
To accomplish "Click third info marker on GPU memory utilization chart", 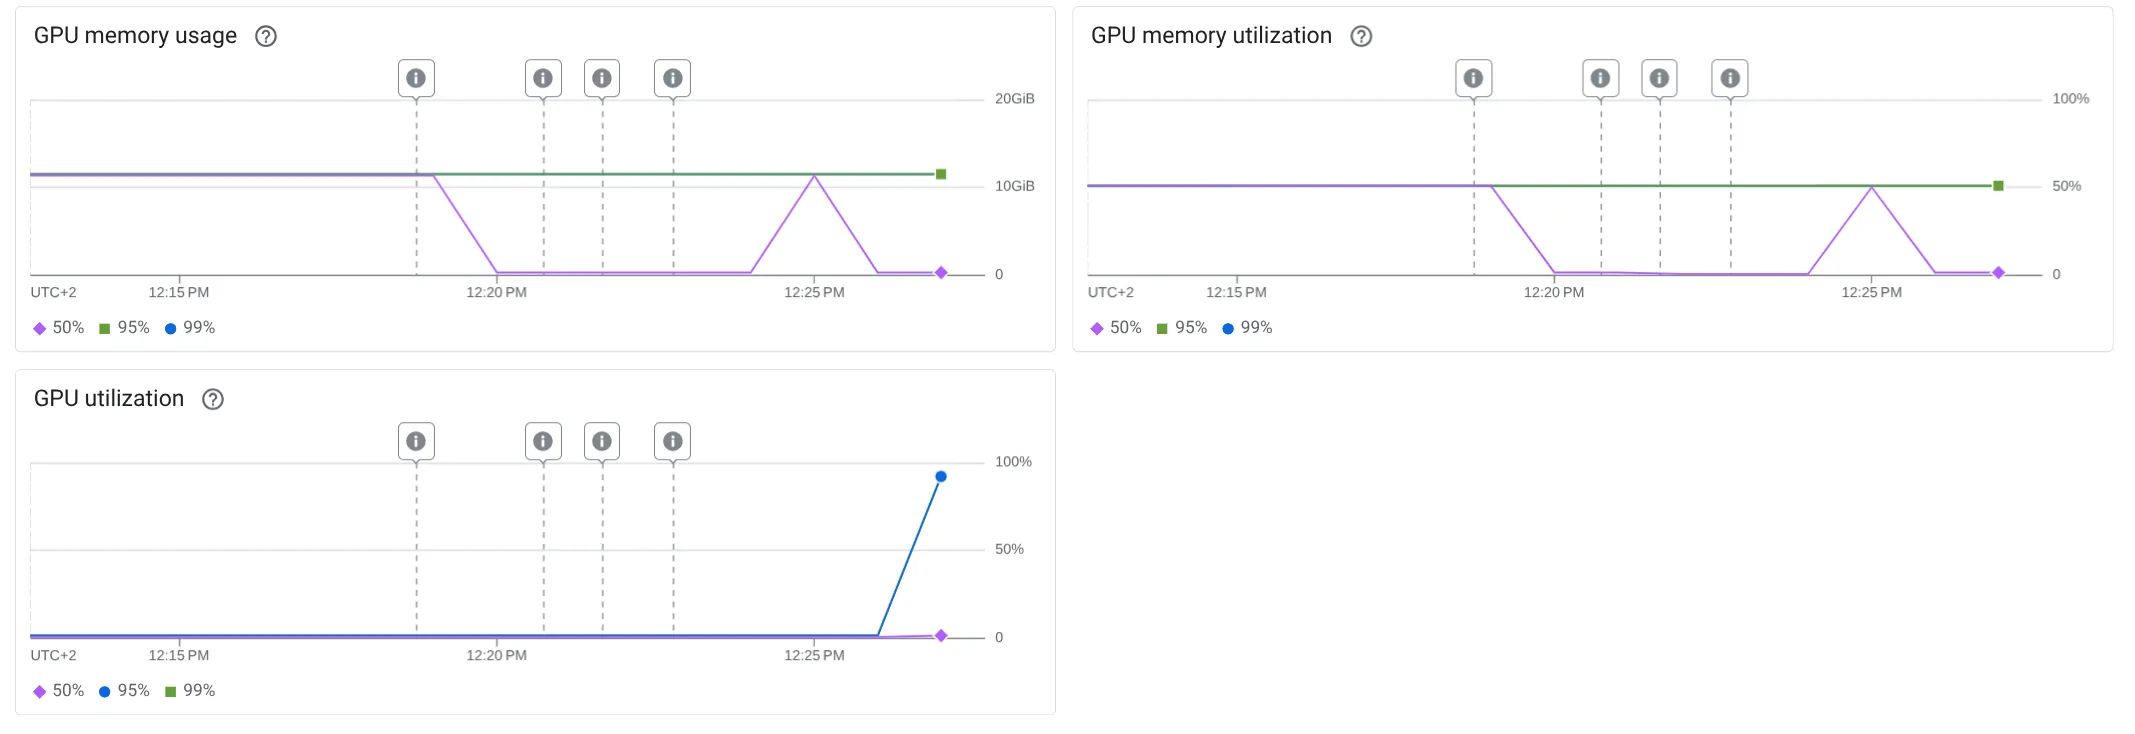I will coord(1660,78).
